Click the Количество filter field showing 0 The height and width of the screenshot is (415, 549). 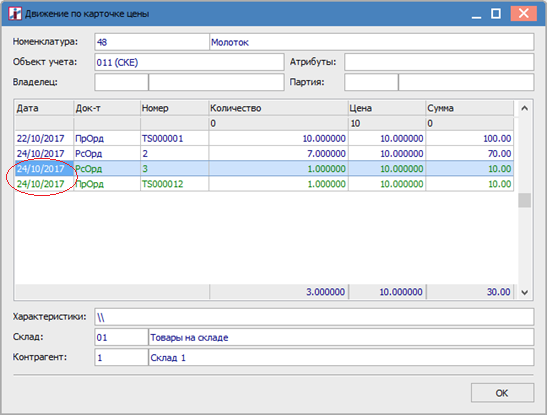tap(278, 123)
